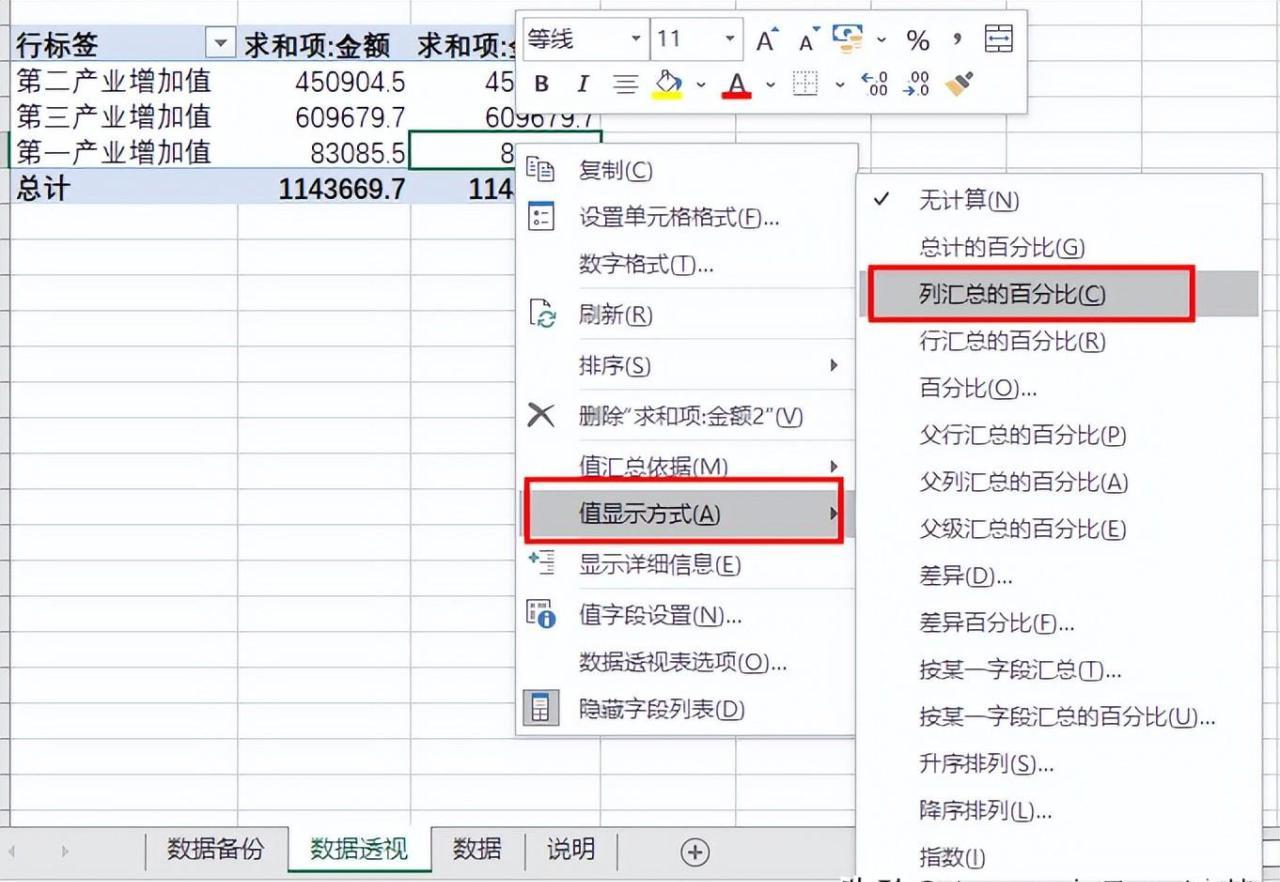1280x882 pixels.
Task: Click the center align icon
Action: 626,84
